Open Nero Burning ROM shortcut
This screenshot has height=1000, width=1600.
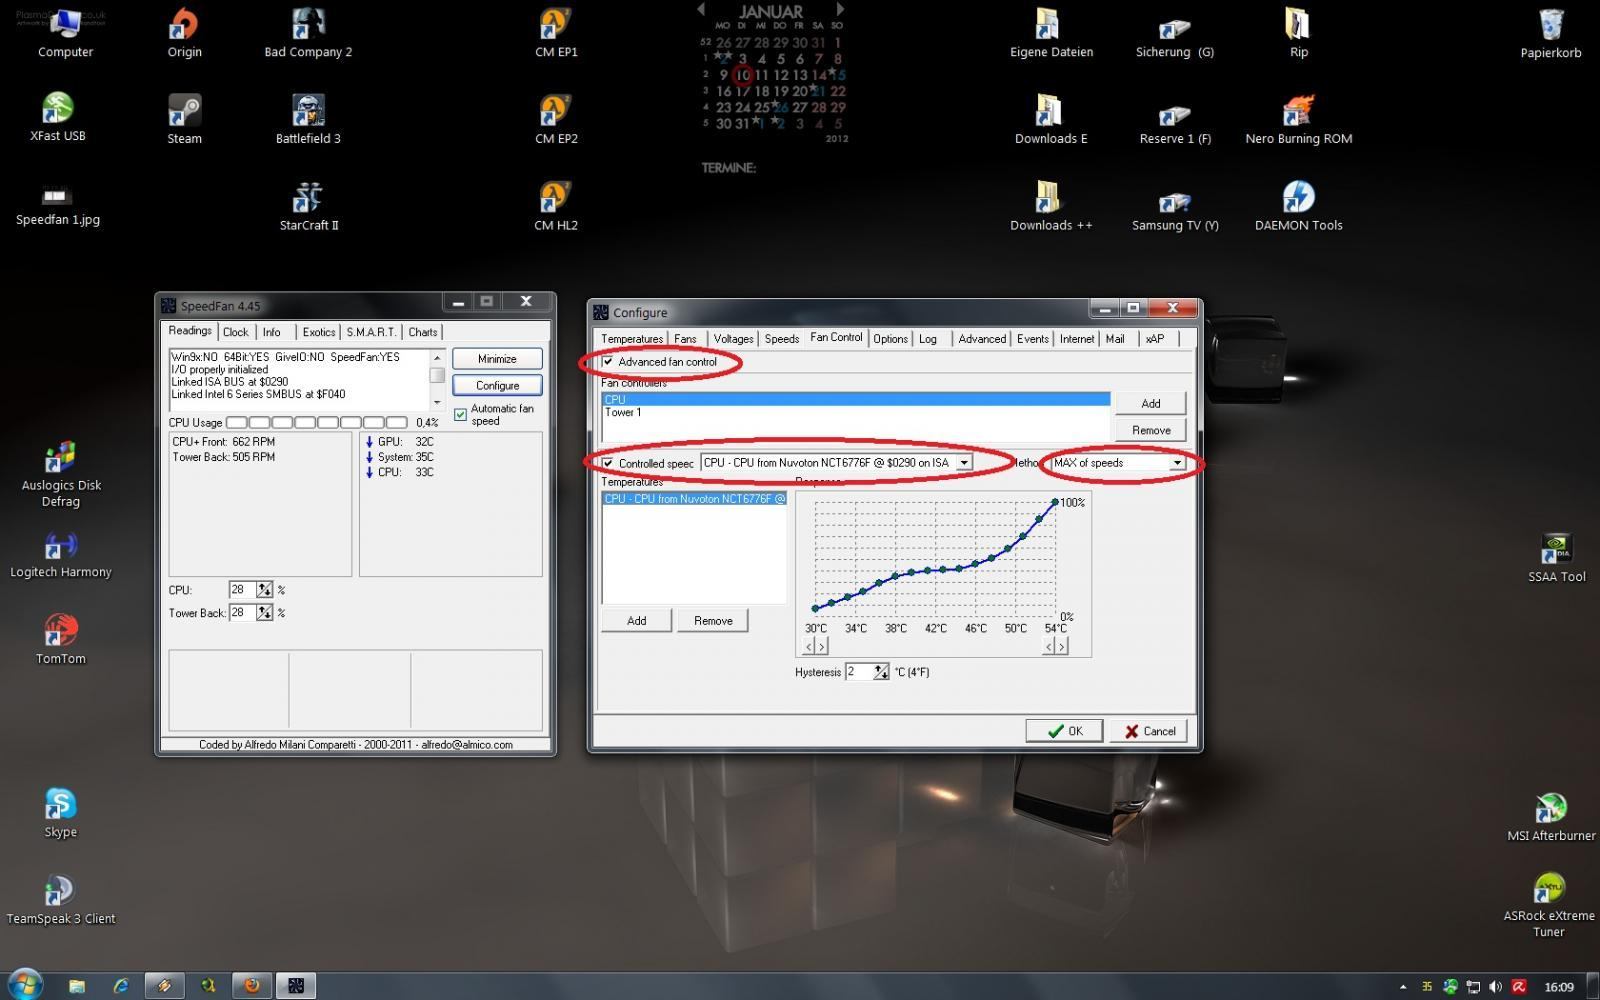click(1298, 119)
